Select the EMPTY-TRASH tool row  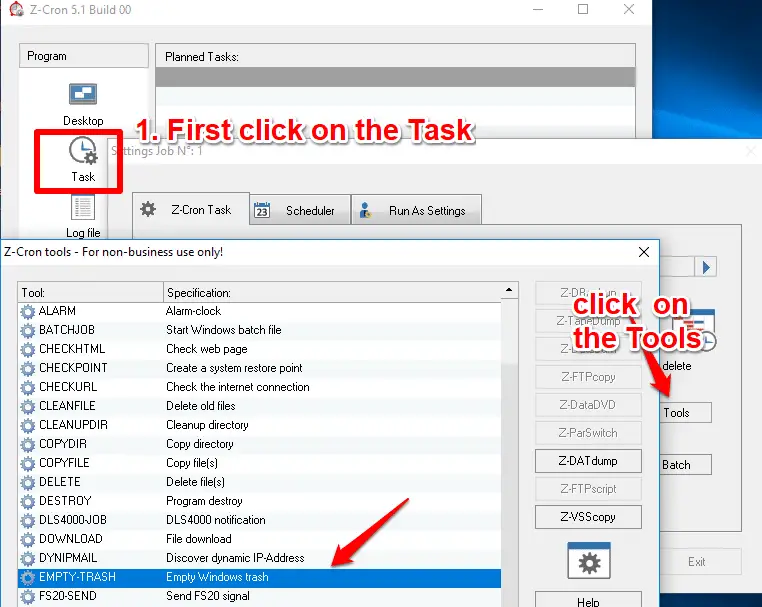pos(260,577)
